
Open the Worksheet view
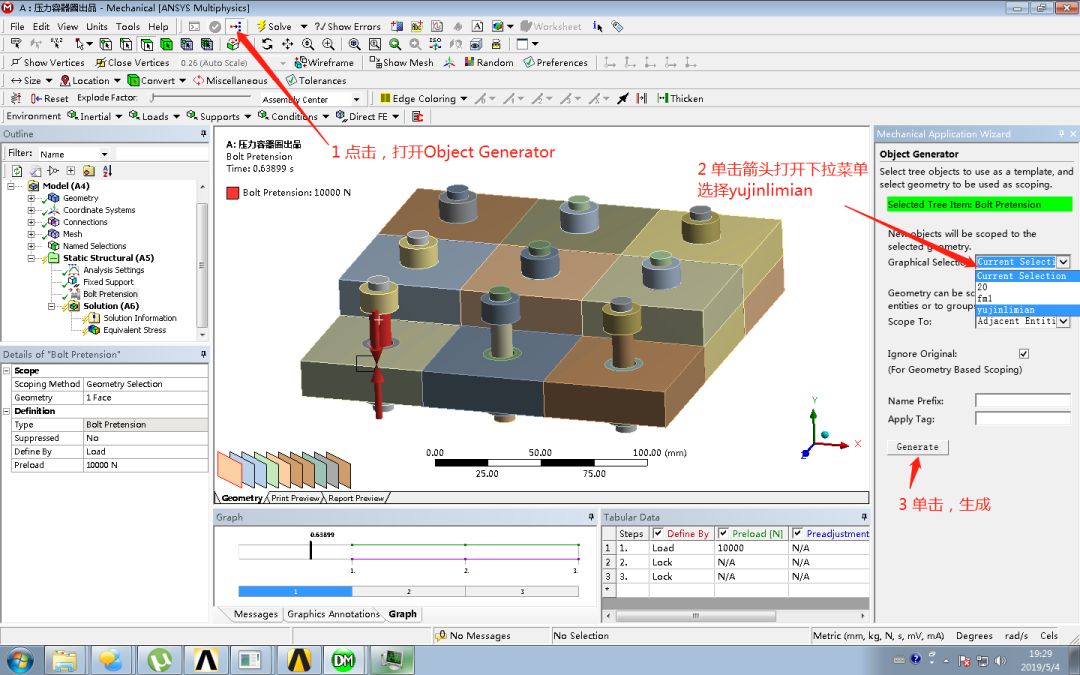550,26
